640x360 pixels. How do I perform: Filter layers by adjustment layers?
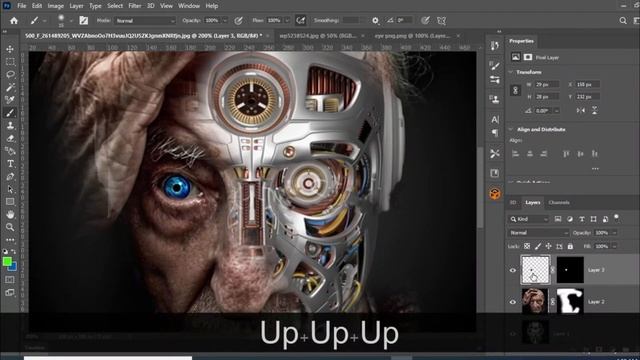click(570, 219)
